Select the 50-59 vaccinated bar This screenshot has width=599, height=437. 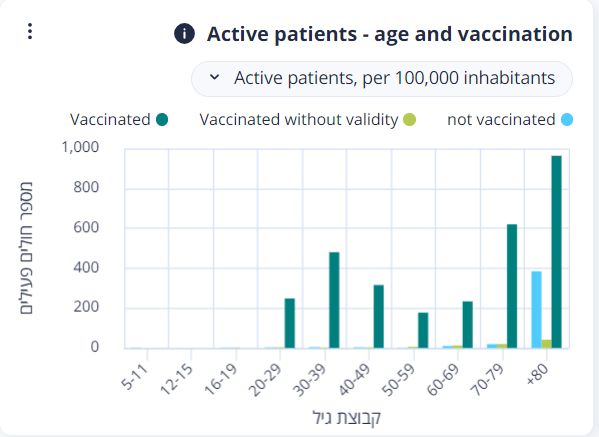coord(423,330)
